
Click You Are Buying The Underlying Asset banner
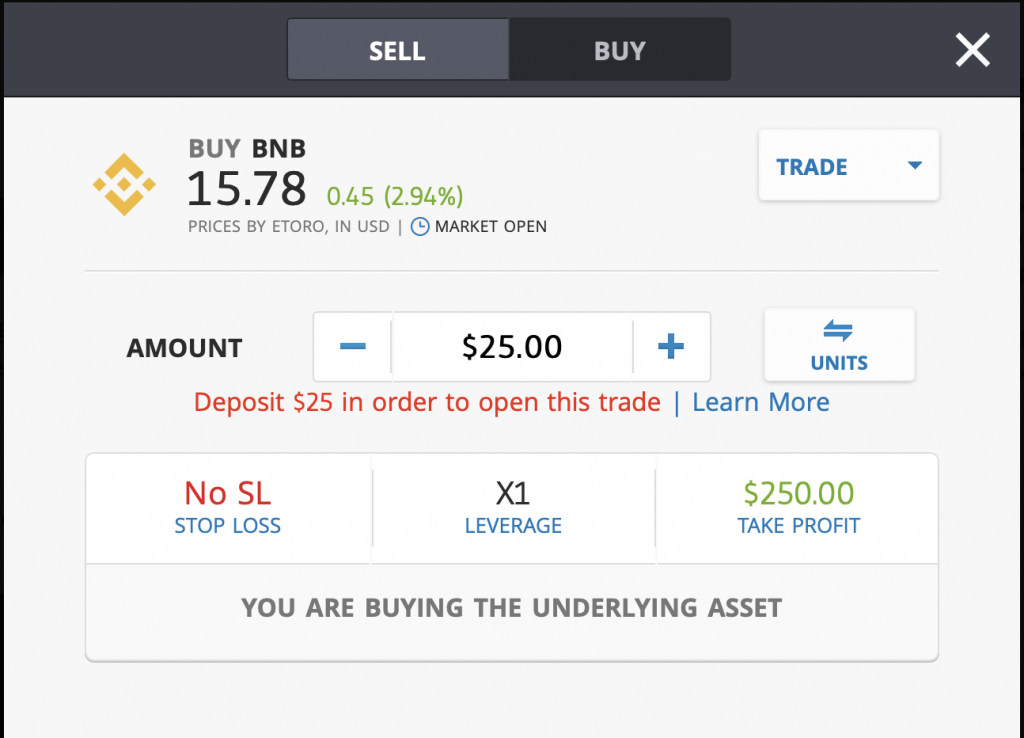tap(511, 608)
